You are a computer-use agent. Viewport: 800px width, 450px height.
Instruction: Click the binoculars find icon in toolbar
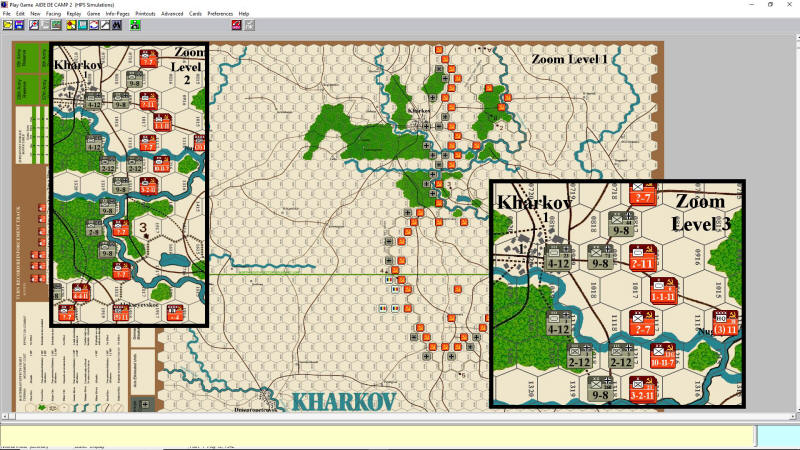(117, 24)
